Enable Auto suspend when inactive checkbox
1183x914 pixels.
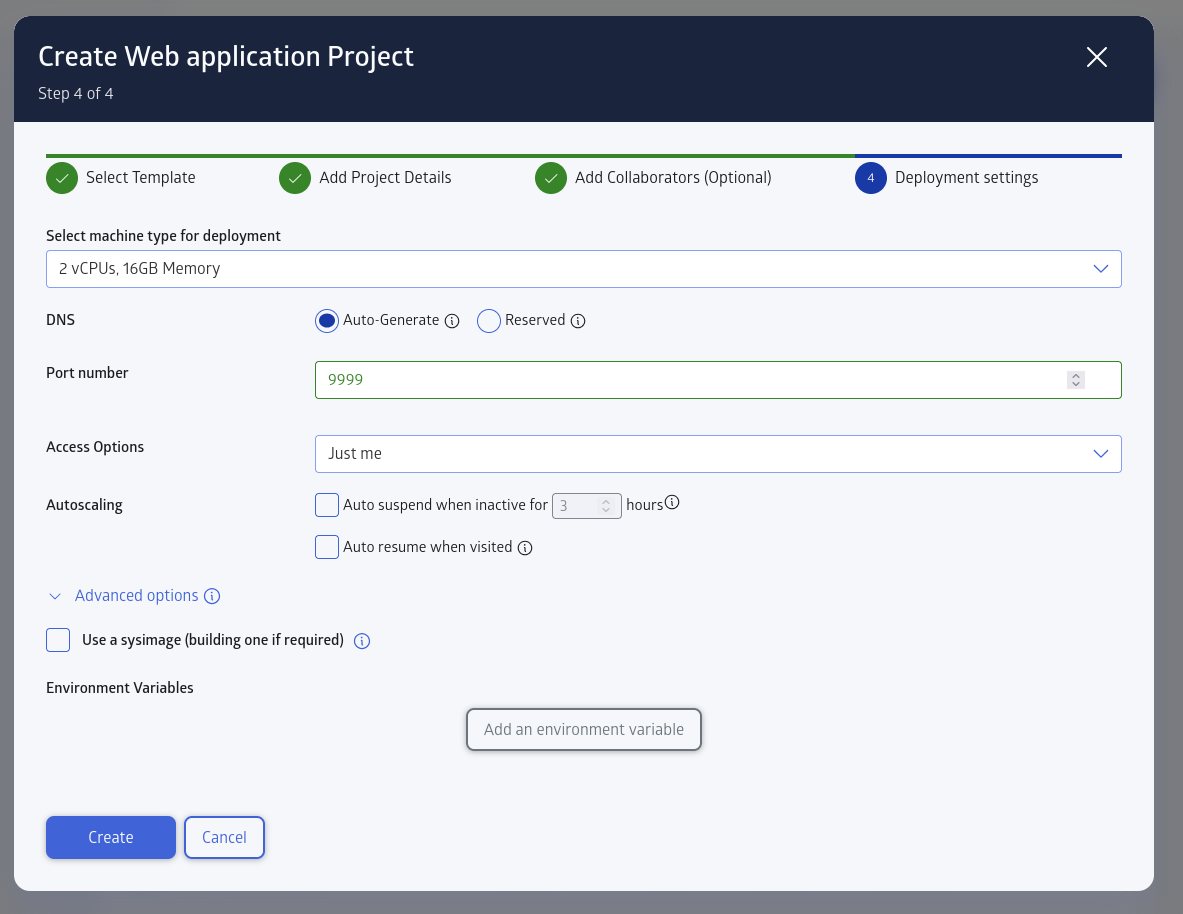[x=327, y=505]
